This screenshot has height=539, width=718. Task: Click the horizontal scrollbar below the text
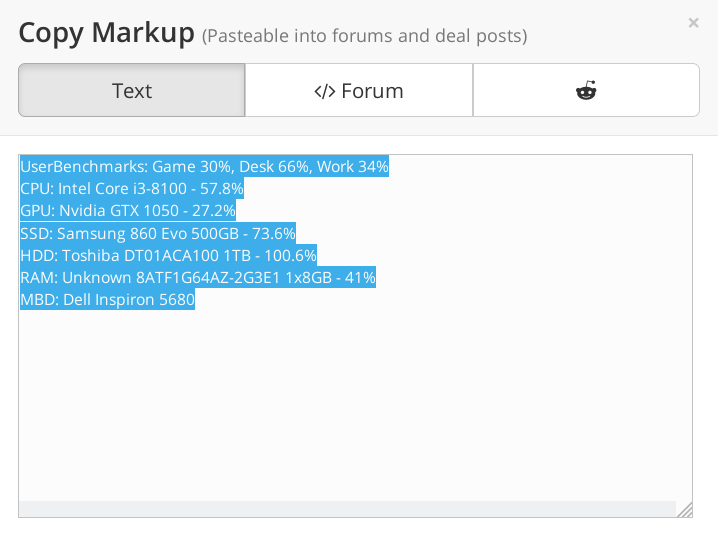point(348,509)
